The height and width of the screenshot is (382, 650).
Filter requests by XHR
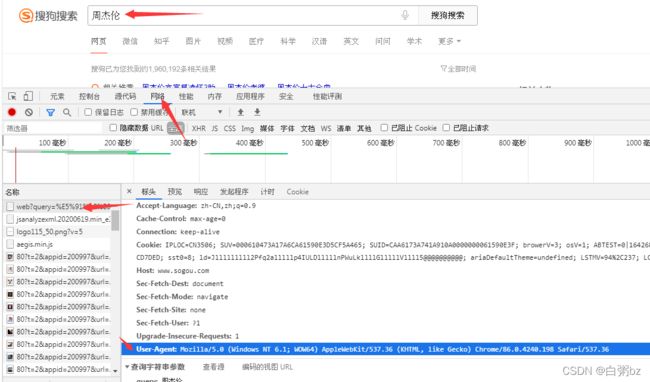(x=199, y=128)
